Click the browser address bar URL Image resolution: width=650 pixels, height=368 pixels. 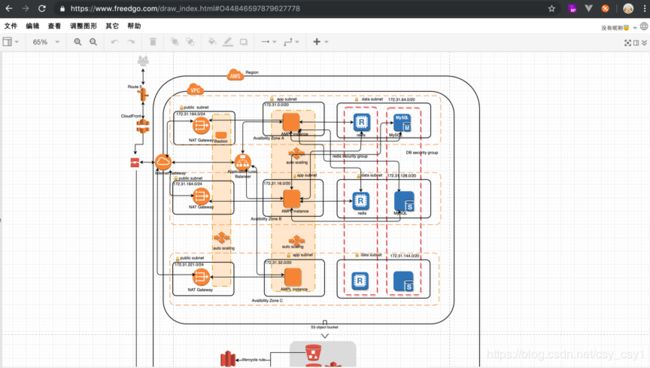185,8
